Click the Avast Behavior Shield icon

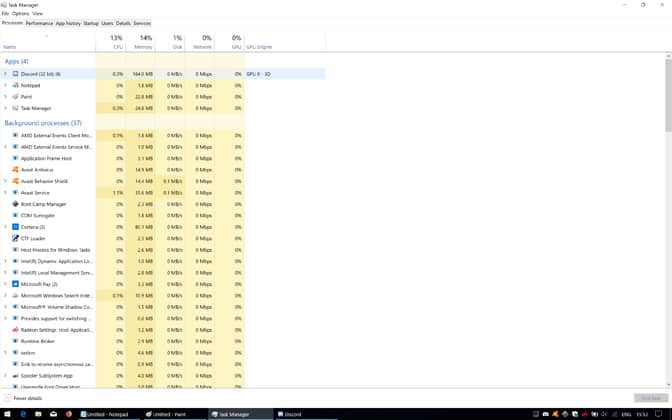[15, 181]
